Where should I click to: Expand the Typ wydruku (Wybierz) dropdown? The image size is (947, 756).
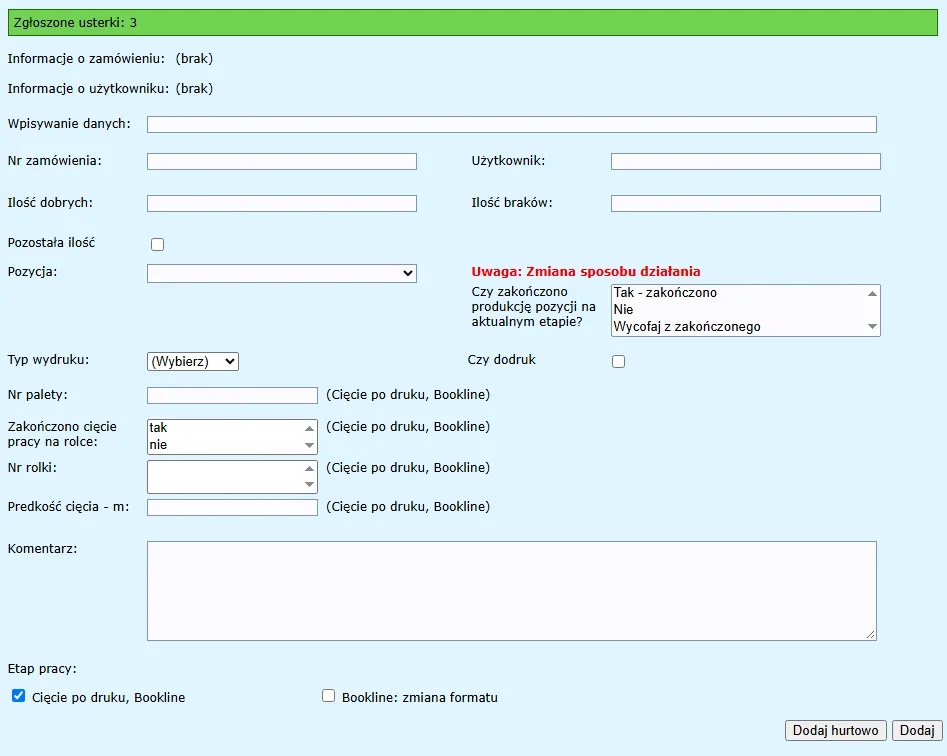click(193, 361)
